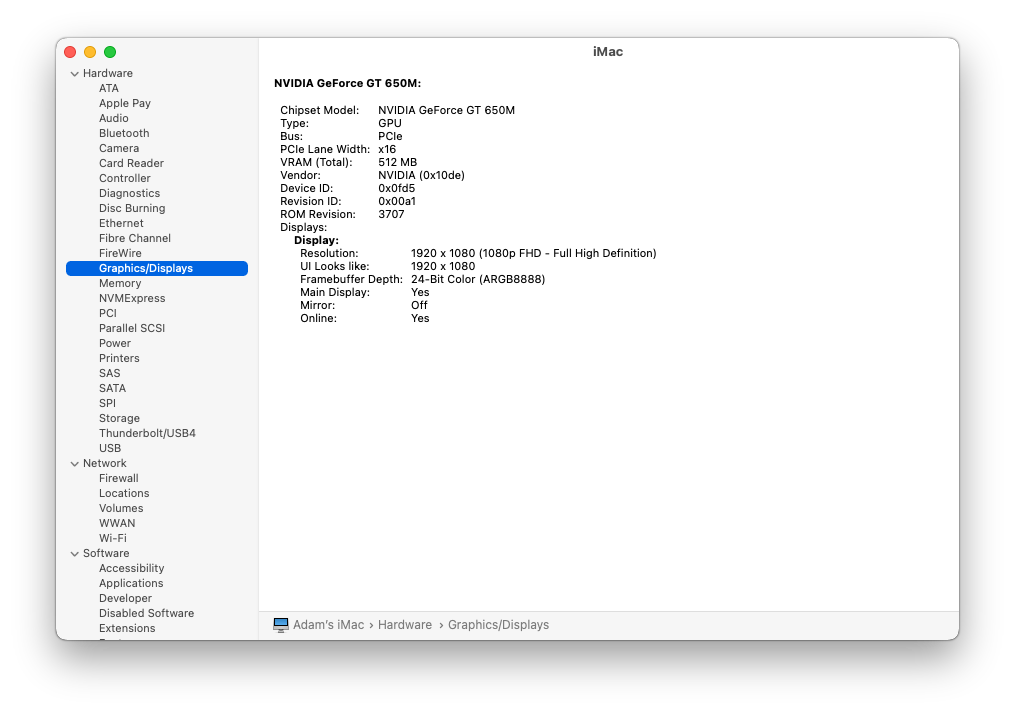This screenshot has height=714, width=1015.
Task: Click the Device ID value 0x0fd5
Action: click(x=397, y=188)
